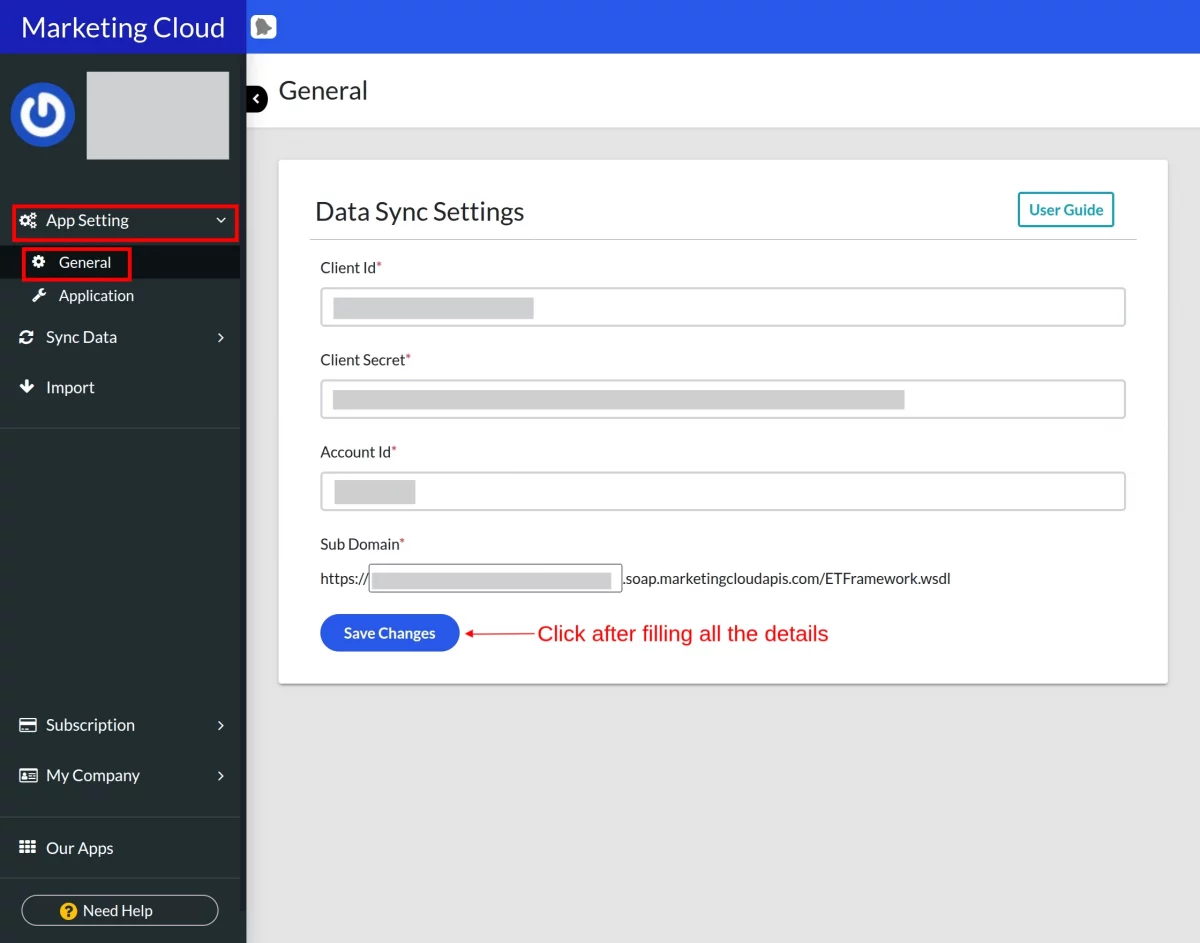Image resolution: width=1200 pixels, height=943 pixels.
Task: Click the Import down-arrow icon
Action: click(27, 387)
